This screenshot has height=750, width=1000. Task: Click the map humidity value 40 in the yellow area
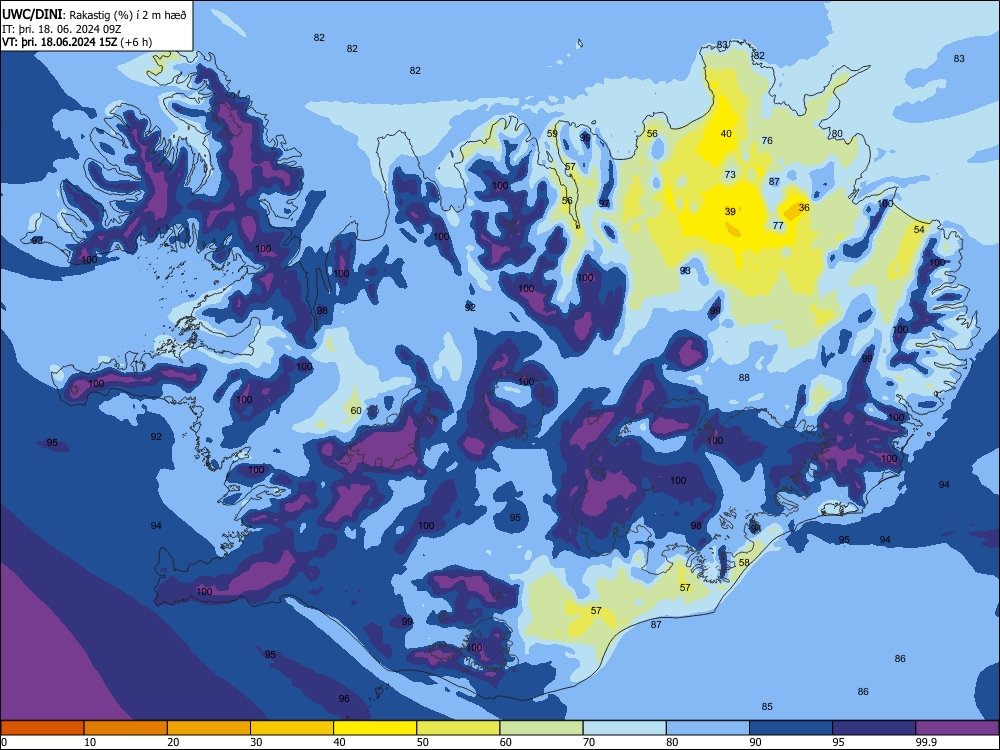(x=726, y=133)
